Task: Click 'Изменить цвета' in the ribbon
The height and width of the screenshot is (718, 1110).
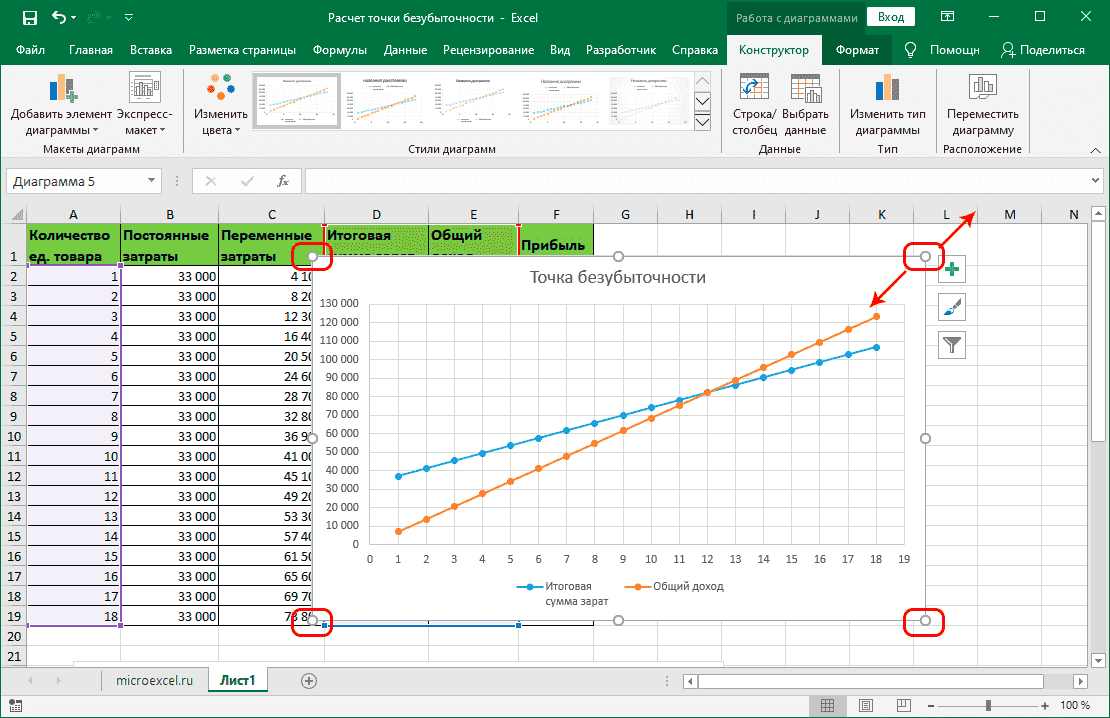Action: tap(221, 100)
